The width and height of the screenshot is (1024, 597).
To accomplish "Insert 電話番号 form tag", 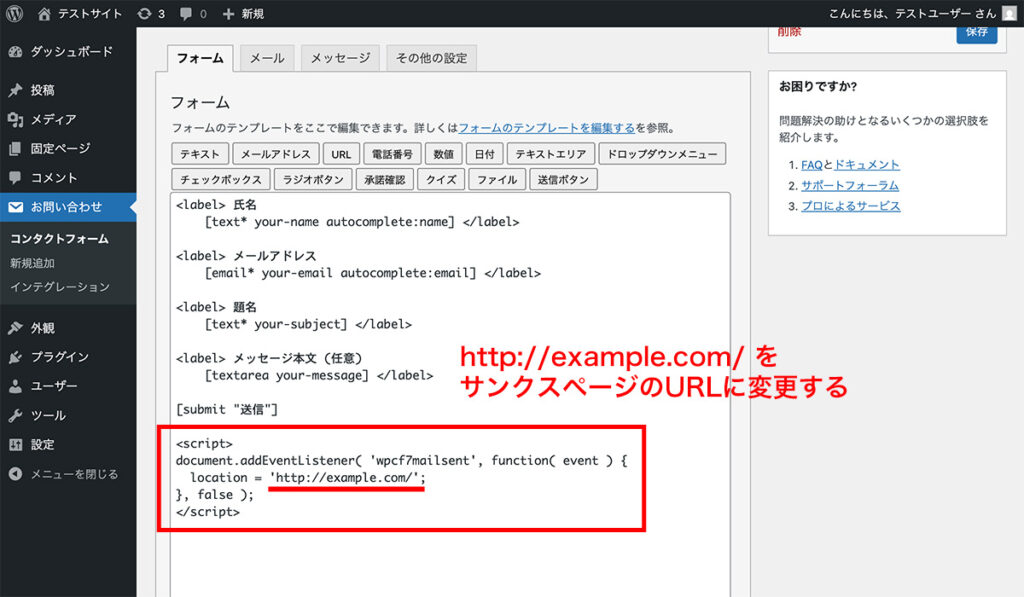I will [392, 154].
